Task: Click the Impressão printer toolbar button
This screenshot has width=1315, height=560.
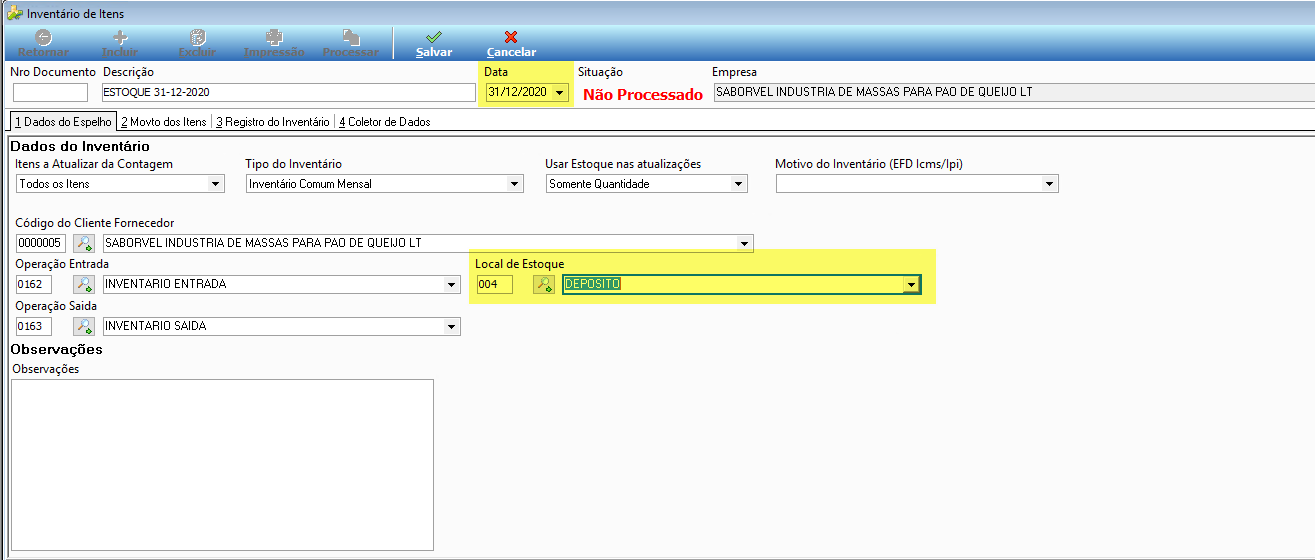Action: point(274,44)
